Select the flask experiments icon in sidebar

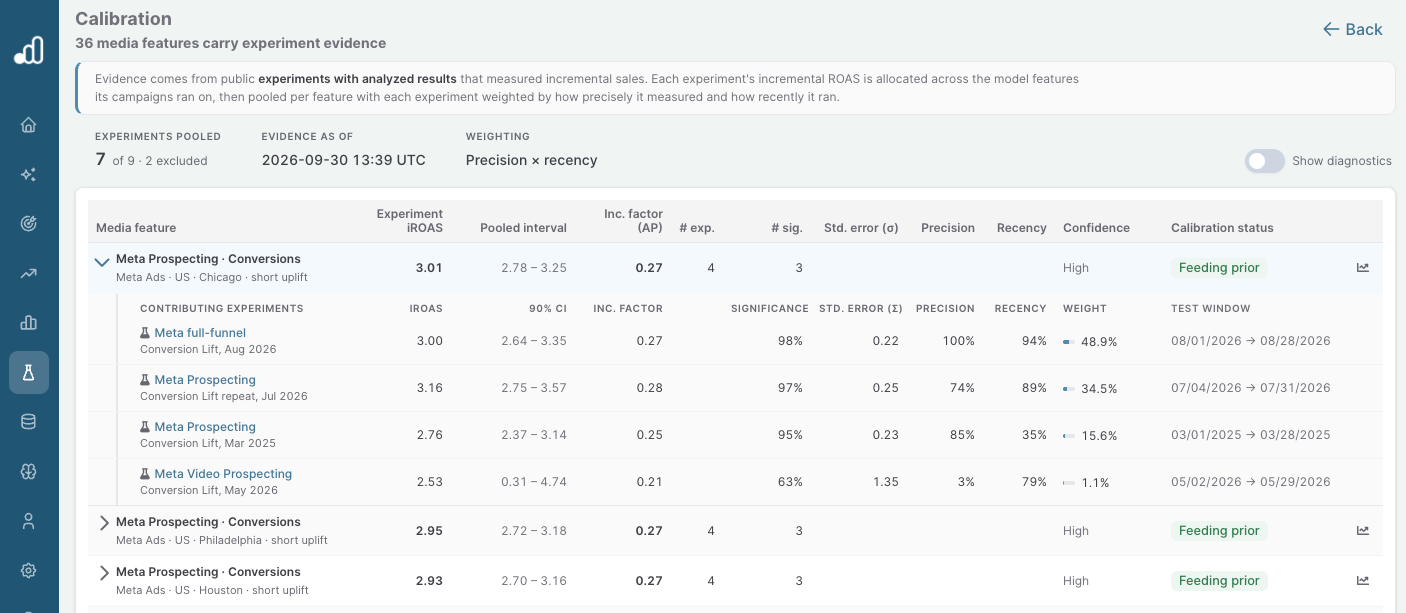28,372
